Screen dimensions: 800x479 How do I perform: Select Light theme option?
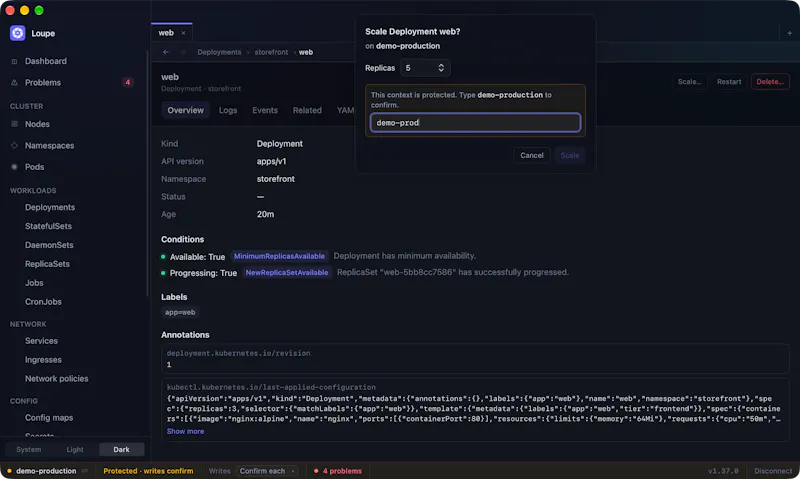75,449
